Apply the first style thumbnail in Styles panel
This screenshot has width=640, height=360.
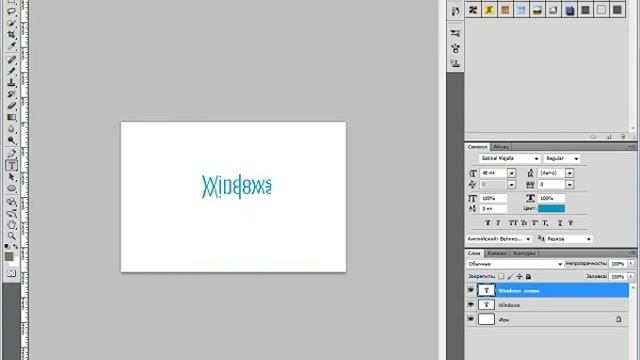point(473,10)
